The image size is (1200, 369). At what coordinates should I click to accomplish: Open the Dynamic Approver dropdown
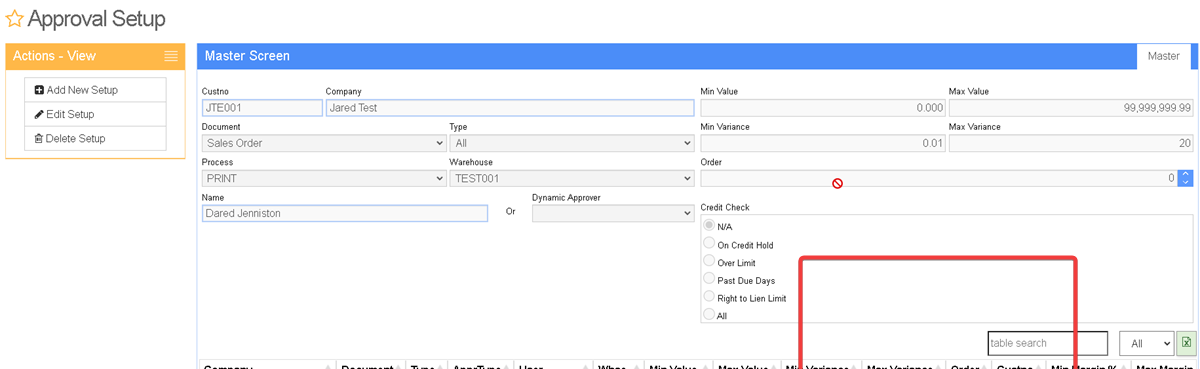pos(613,213)
